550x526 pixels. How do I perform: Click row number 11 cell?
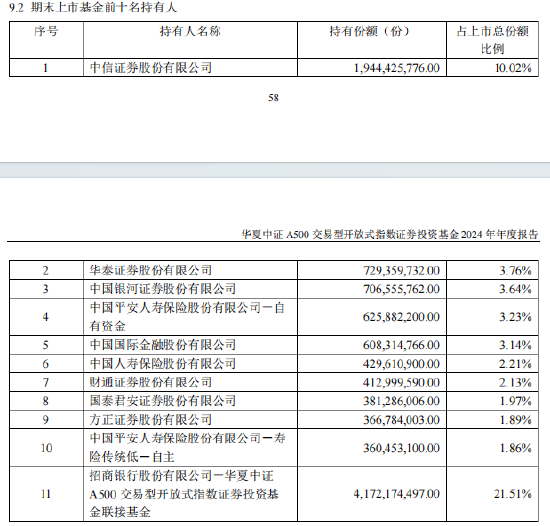46,494
